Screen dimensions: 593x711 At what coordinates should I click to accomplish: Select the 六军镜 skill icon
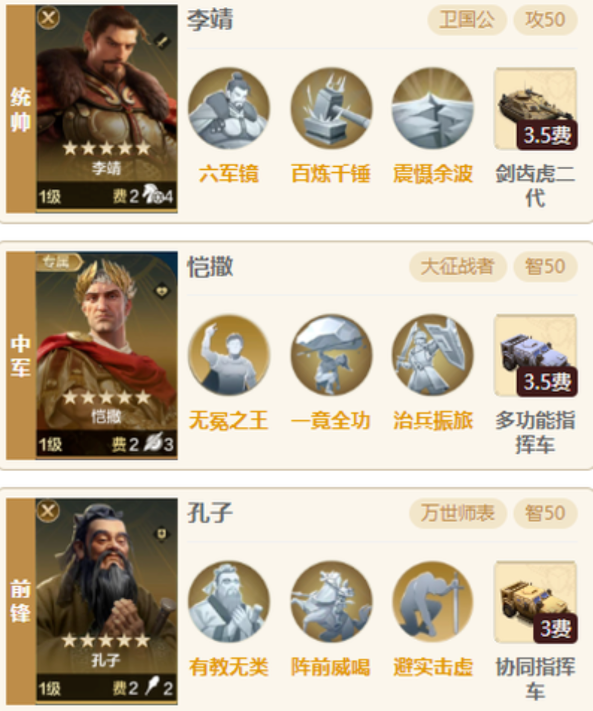coord(229,108)
